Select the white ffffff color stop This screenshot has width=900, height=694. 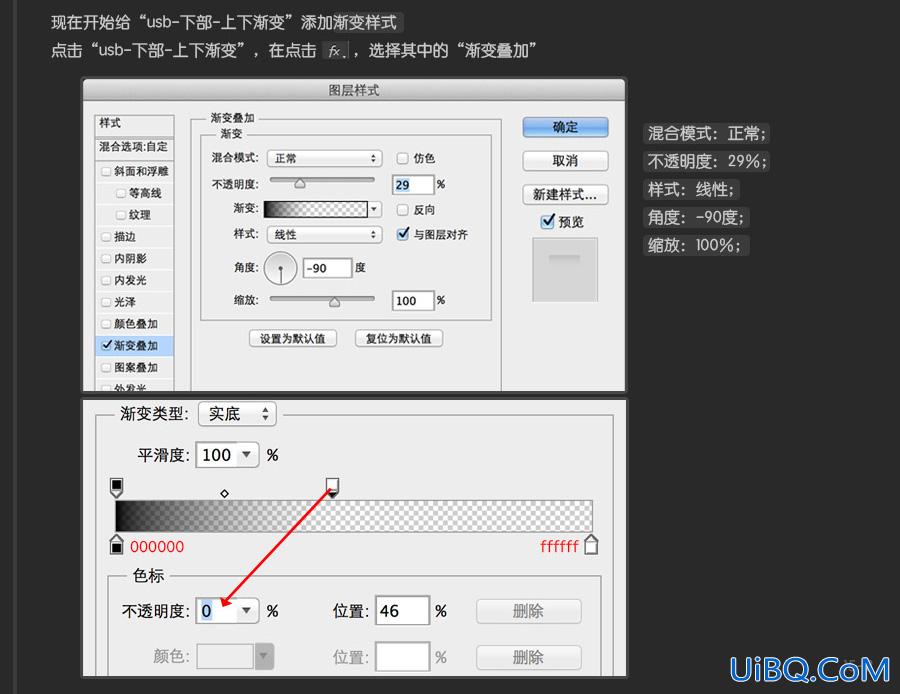pos(591,545)
